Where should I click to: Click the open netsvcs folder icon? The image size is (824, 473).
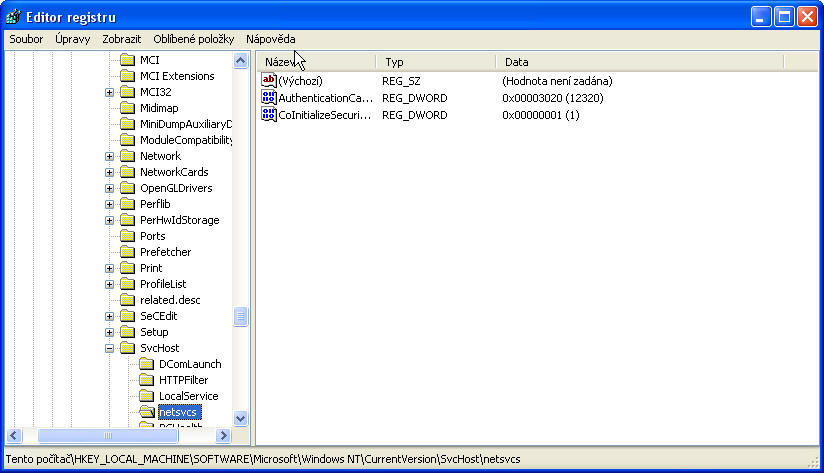pyautogui.click(x=147, y=412)
